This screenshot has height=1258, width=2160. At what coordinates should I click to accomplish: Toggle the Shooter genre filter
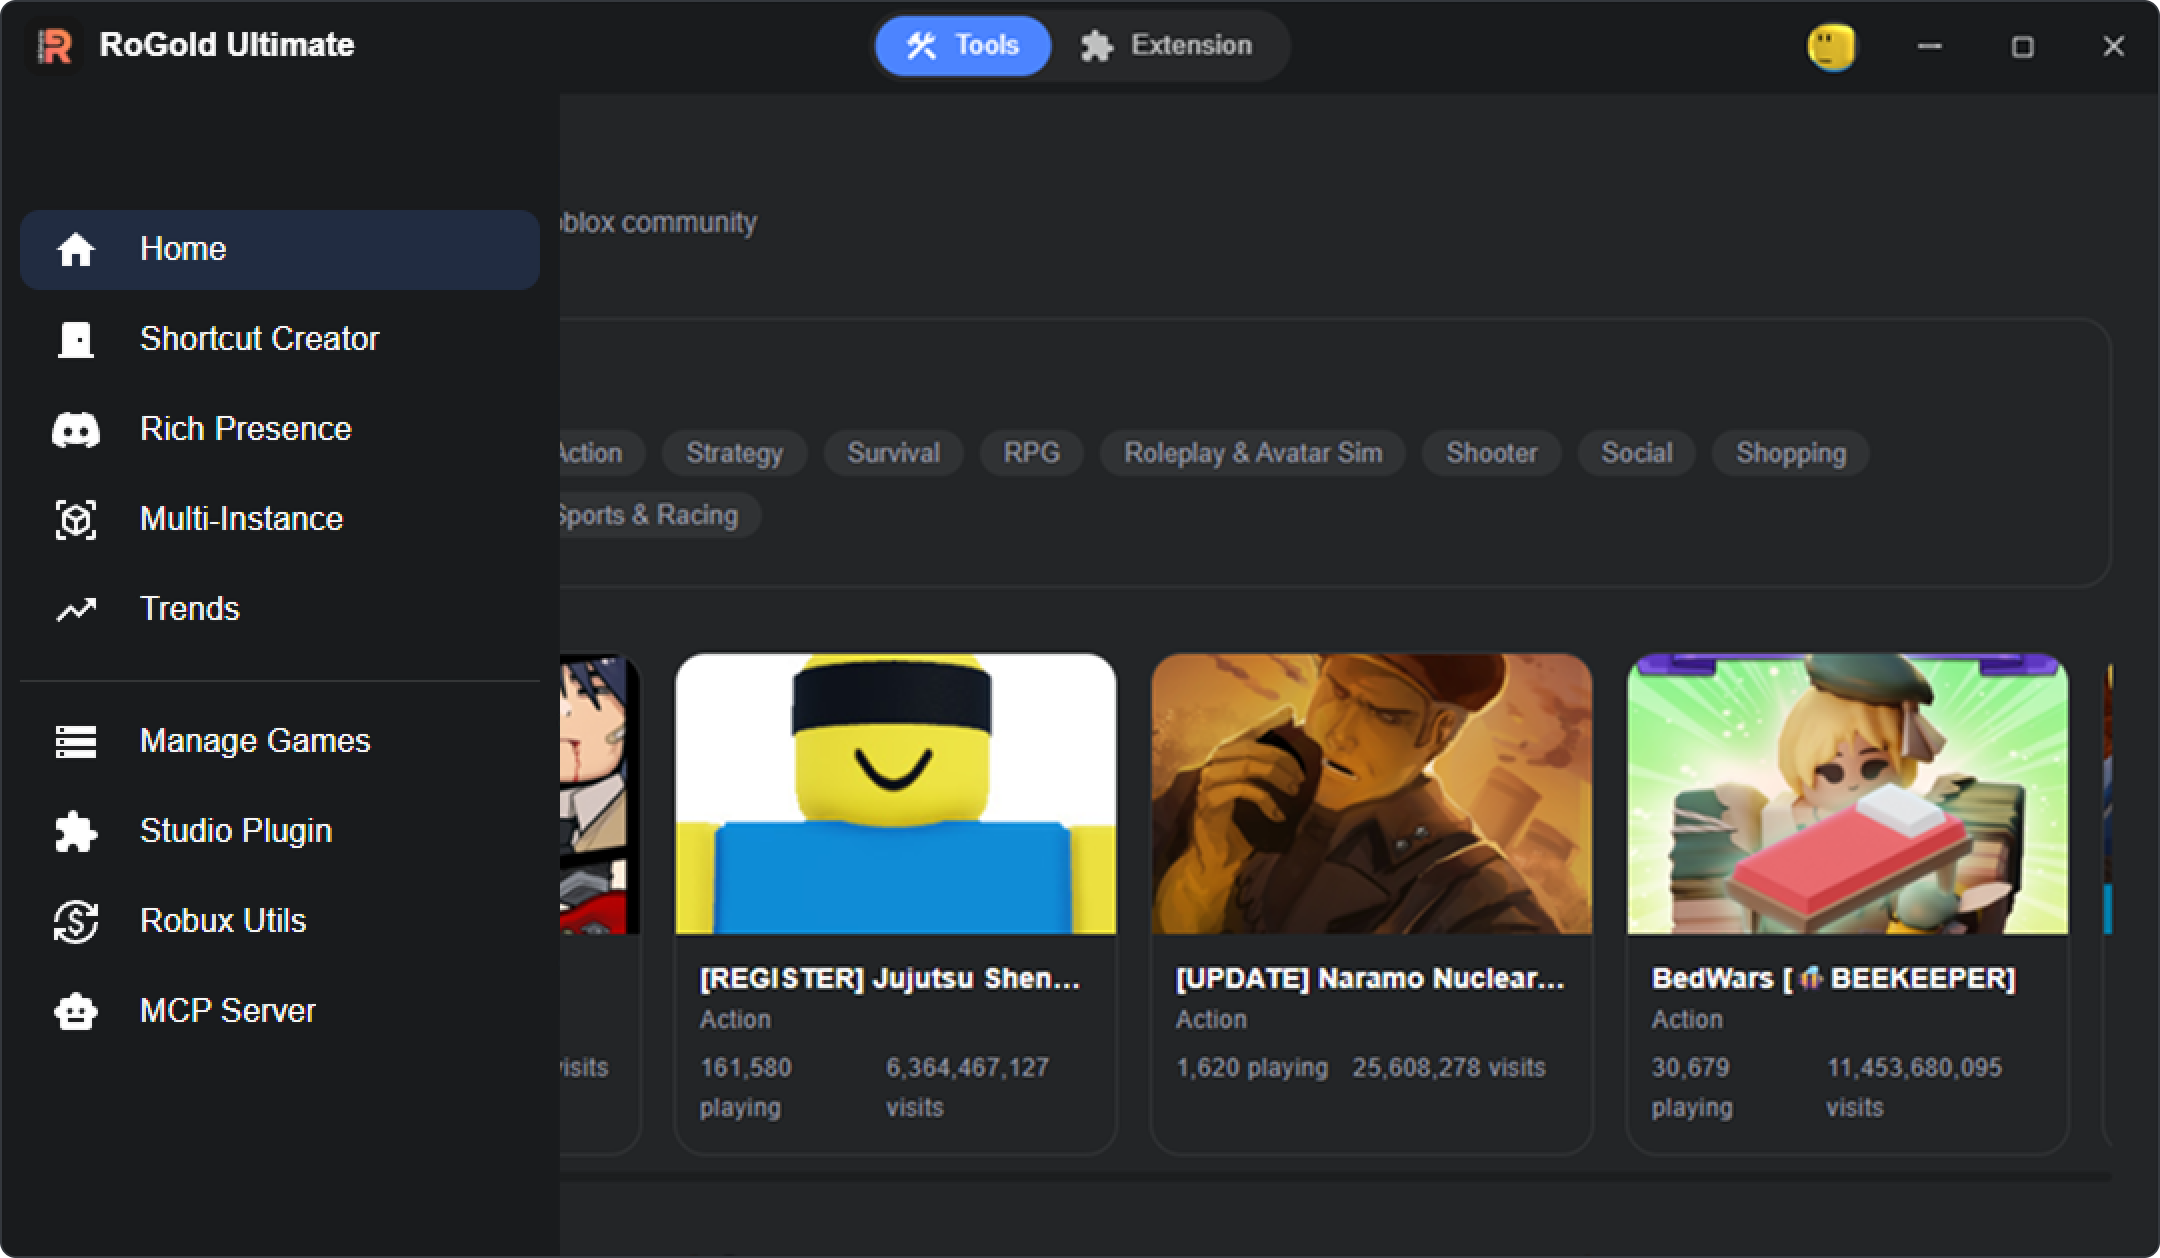[1492, 453]
